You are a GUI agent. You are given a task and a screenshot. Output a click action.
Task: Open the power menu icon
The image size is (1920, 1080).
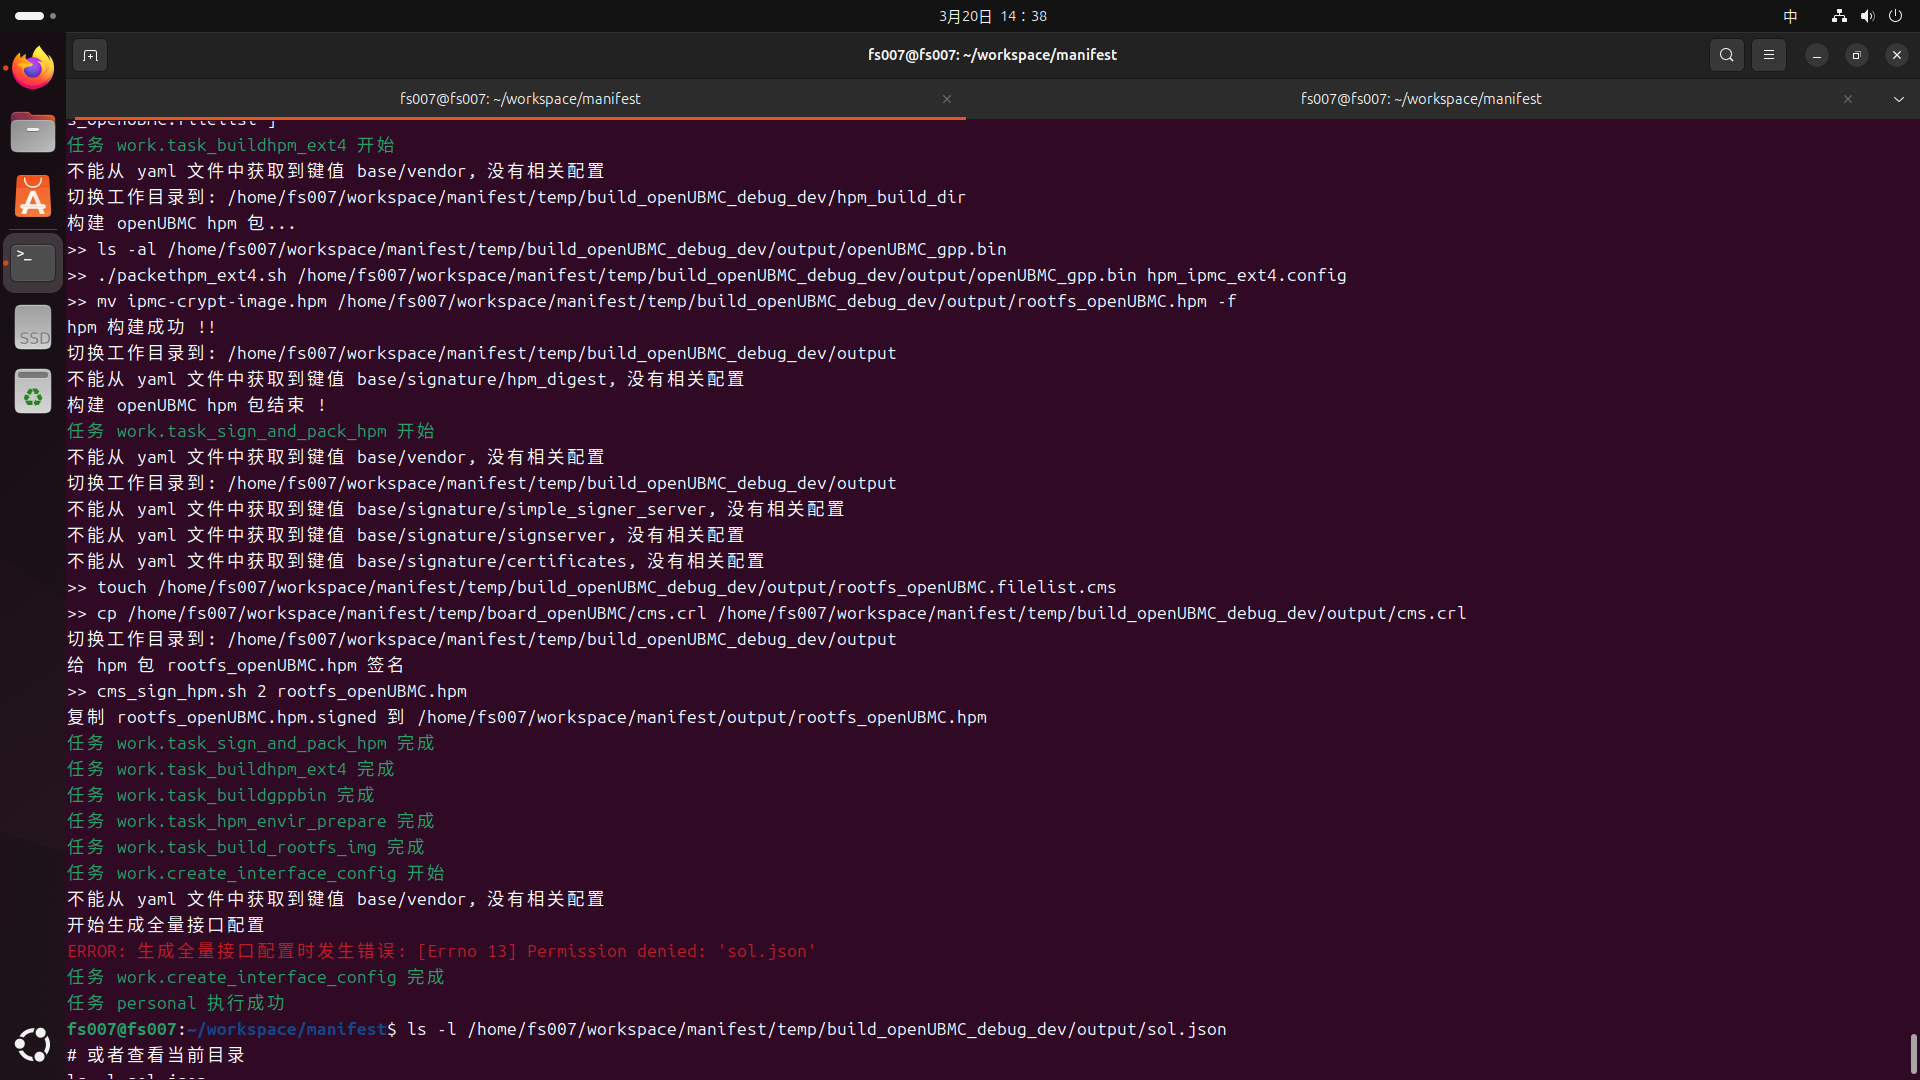tap(1895, 16)
